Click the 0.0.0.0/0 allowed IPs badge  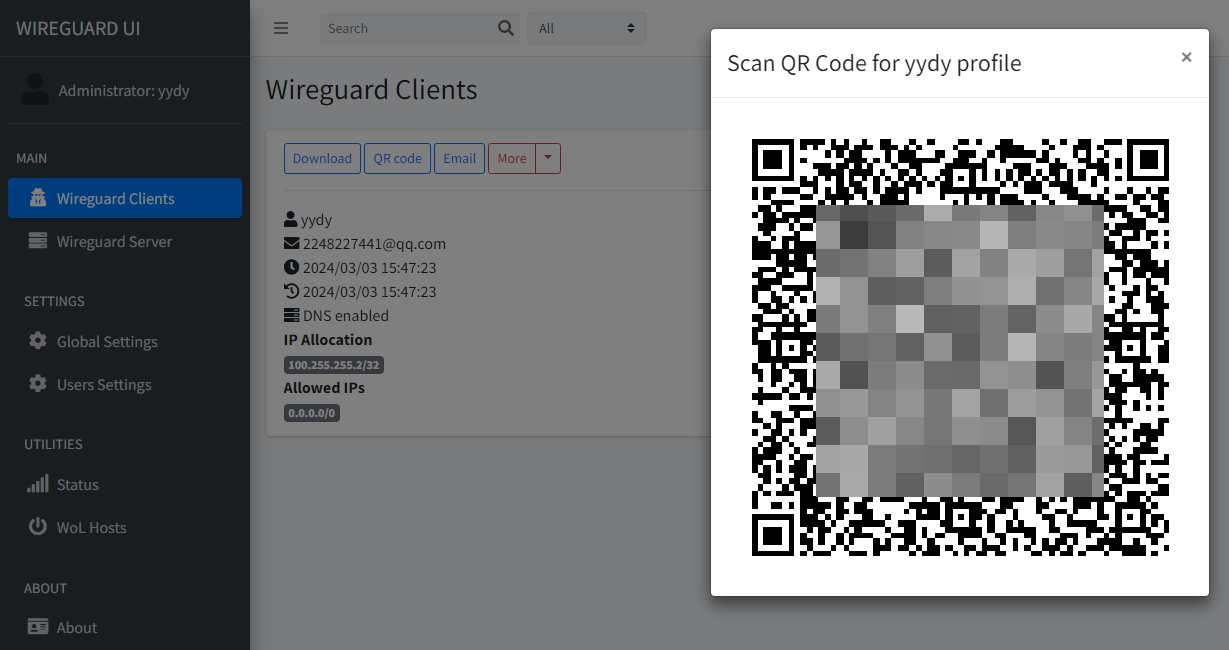click(x=312, y=413)
